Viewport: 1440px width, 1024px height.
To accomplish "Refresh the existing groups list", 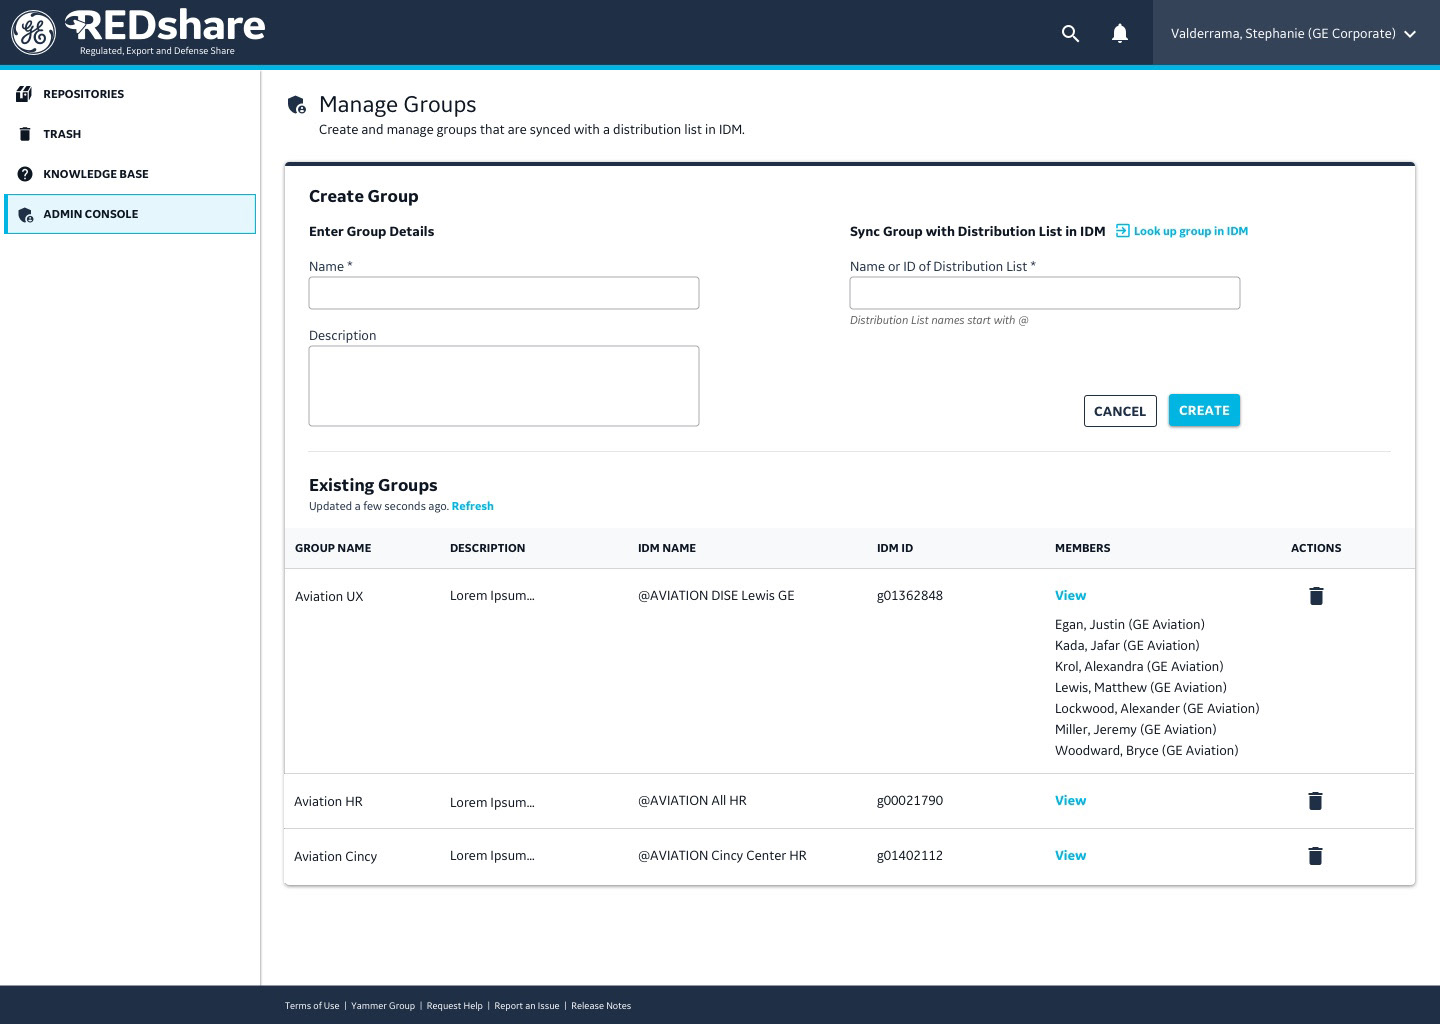I will coord(472,506).
